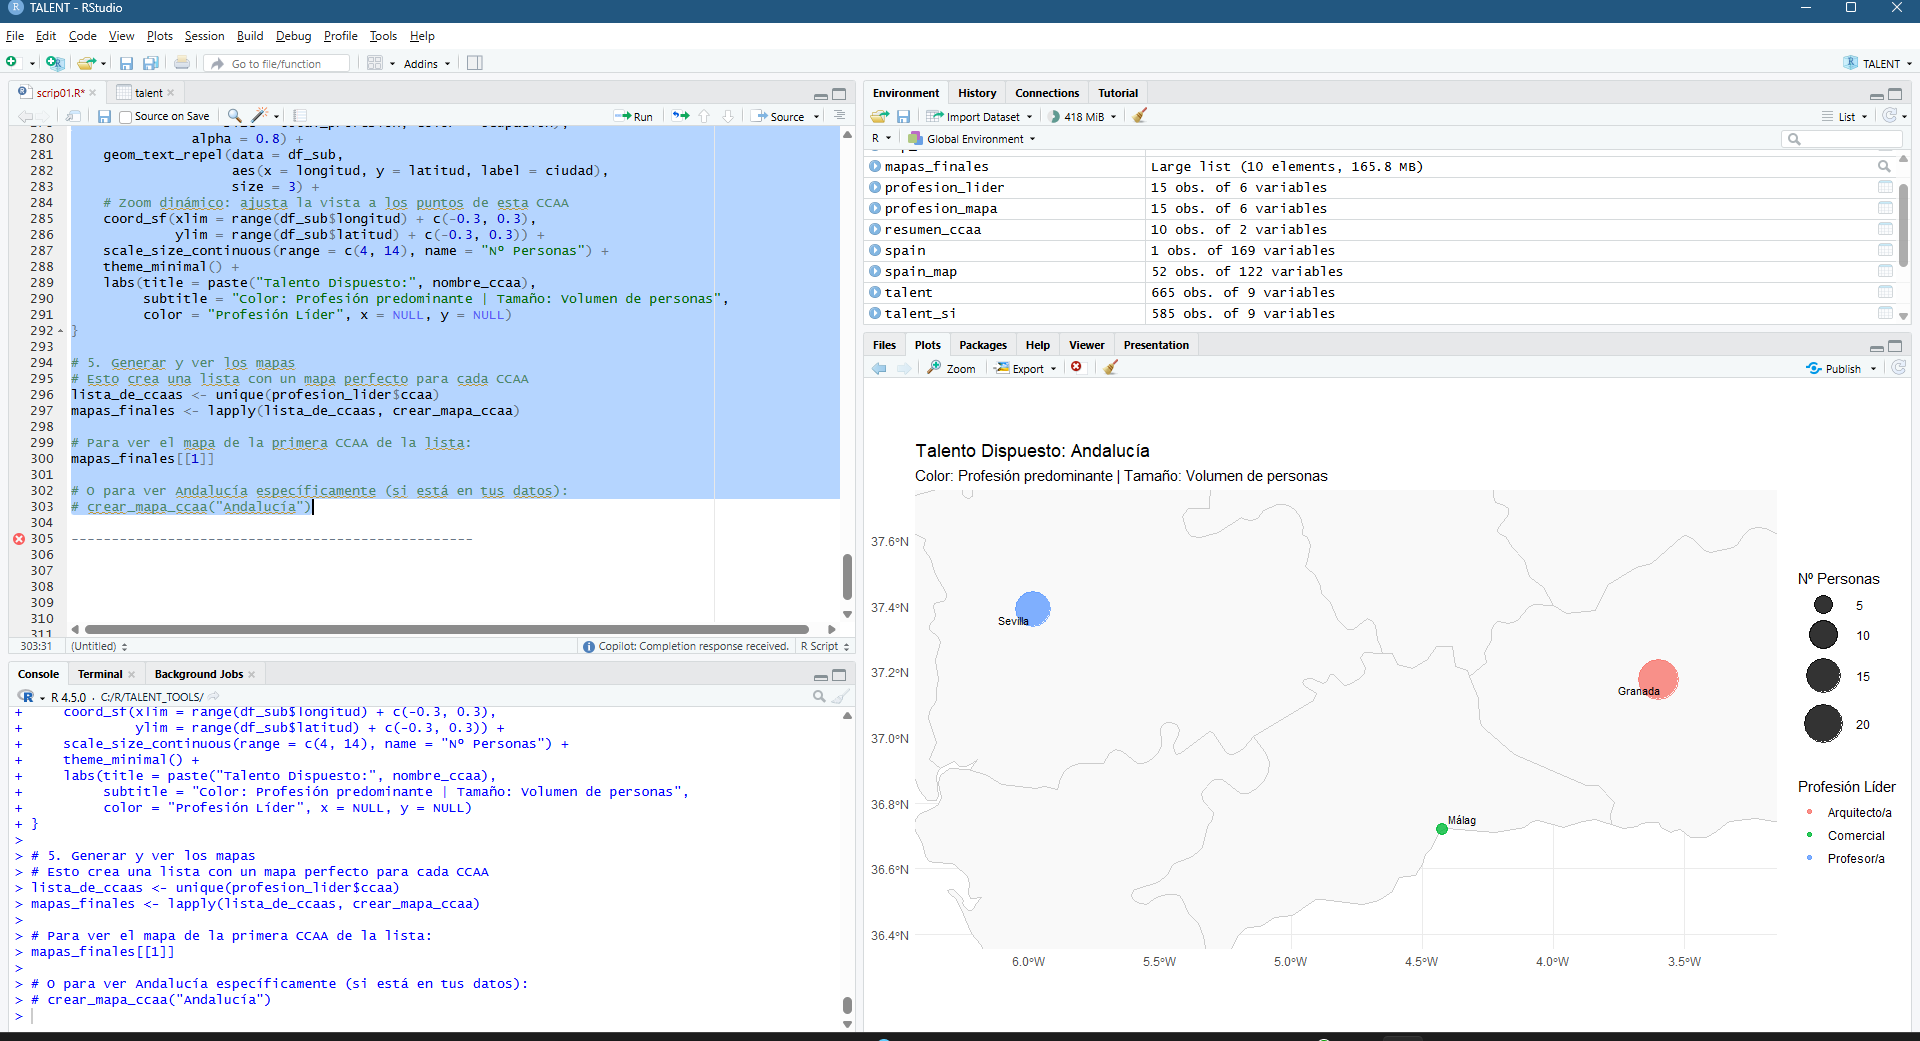
Task: Click the save all documents icon
Action: (151, 63)
